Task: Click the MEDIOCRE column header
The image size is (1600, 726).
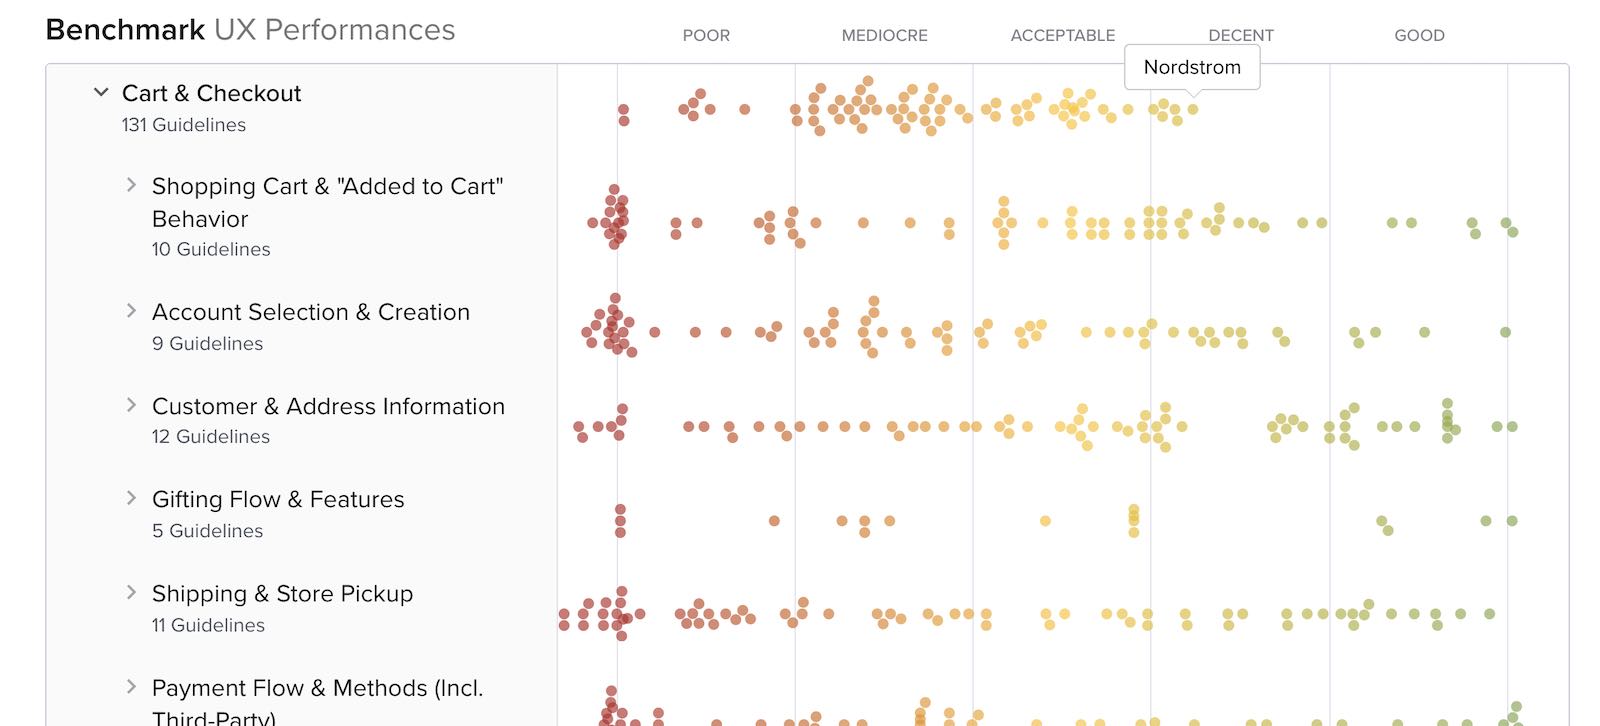Action: pyautogui.click(x=884, y=35)
